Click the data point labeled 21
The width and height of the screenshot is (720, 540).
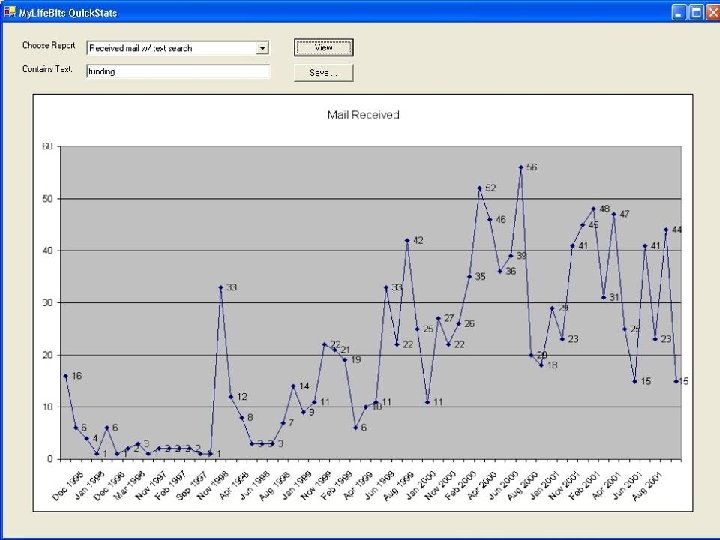[x=335, y=350]
